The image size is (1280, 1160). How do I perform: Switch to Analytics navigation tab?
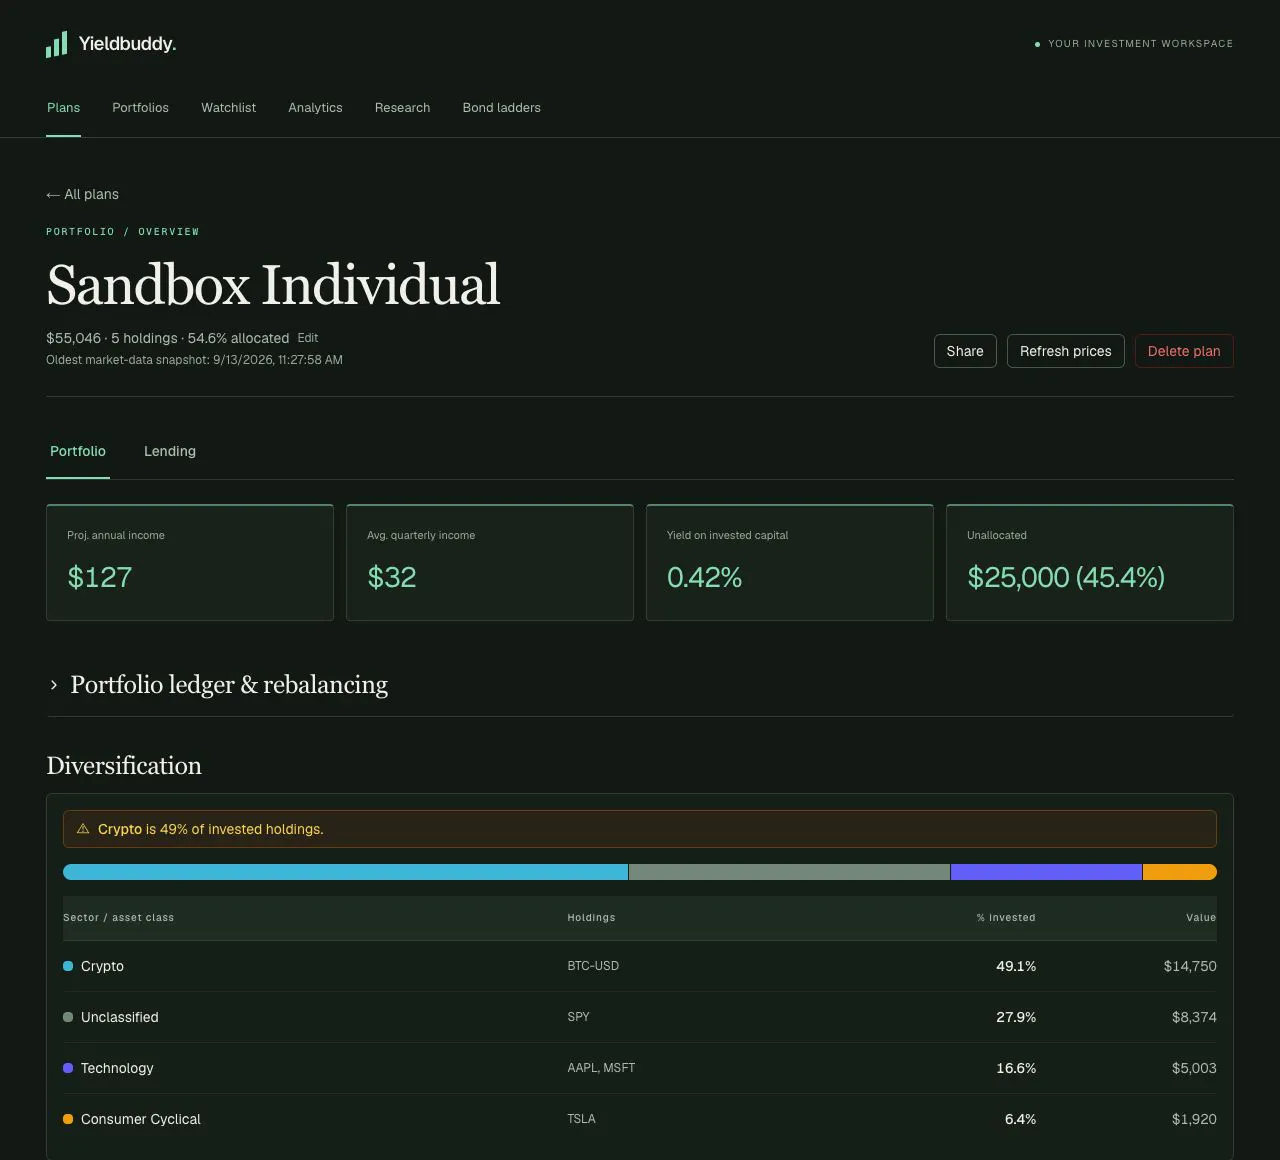point(315,108)
